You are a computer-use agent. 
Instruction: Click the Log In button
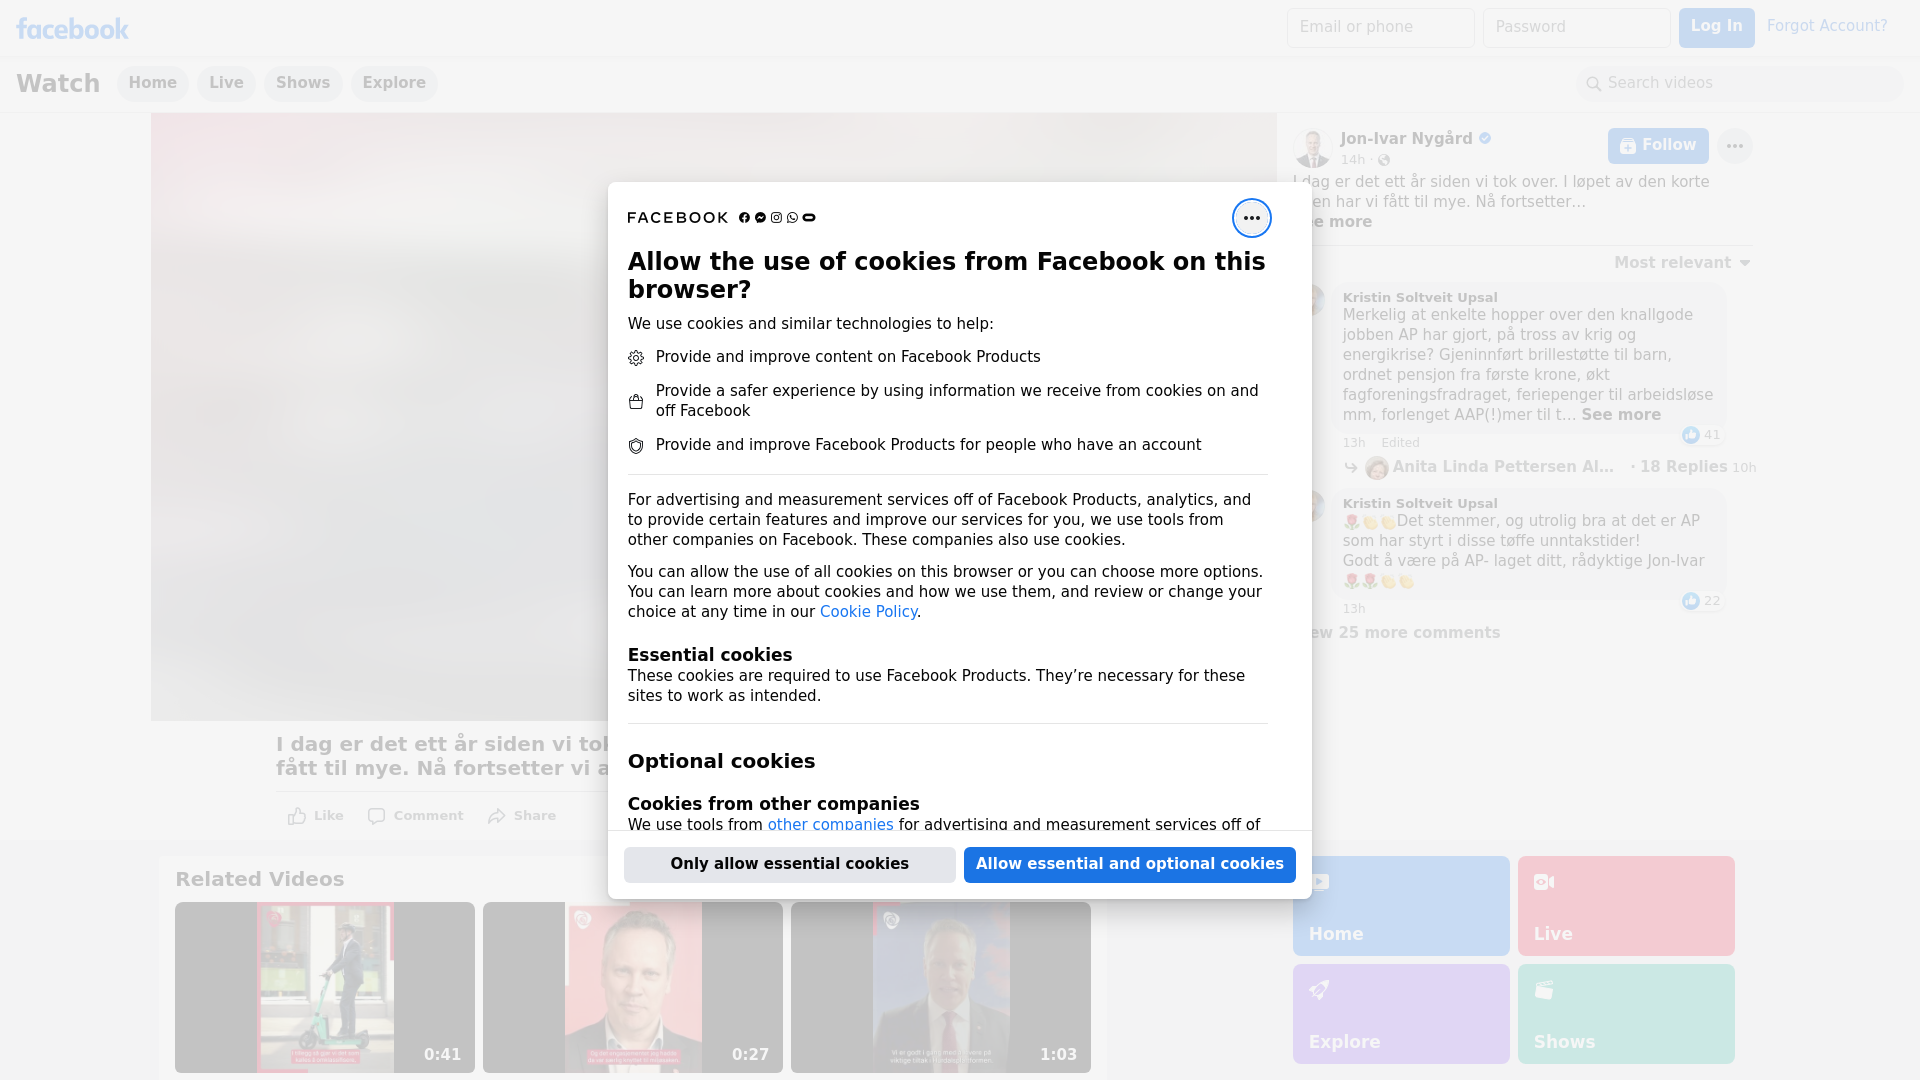[1716, 28]
